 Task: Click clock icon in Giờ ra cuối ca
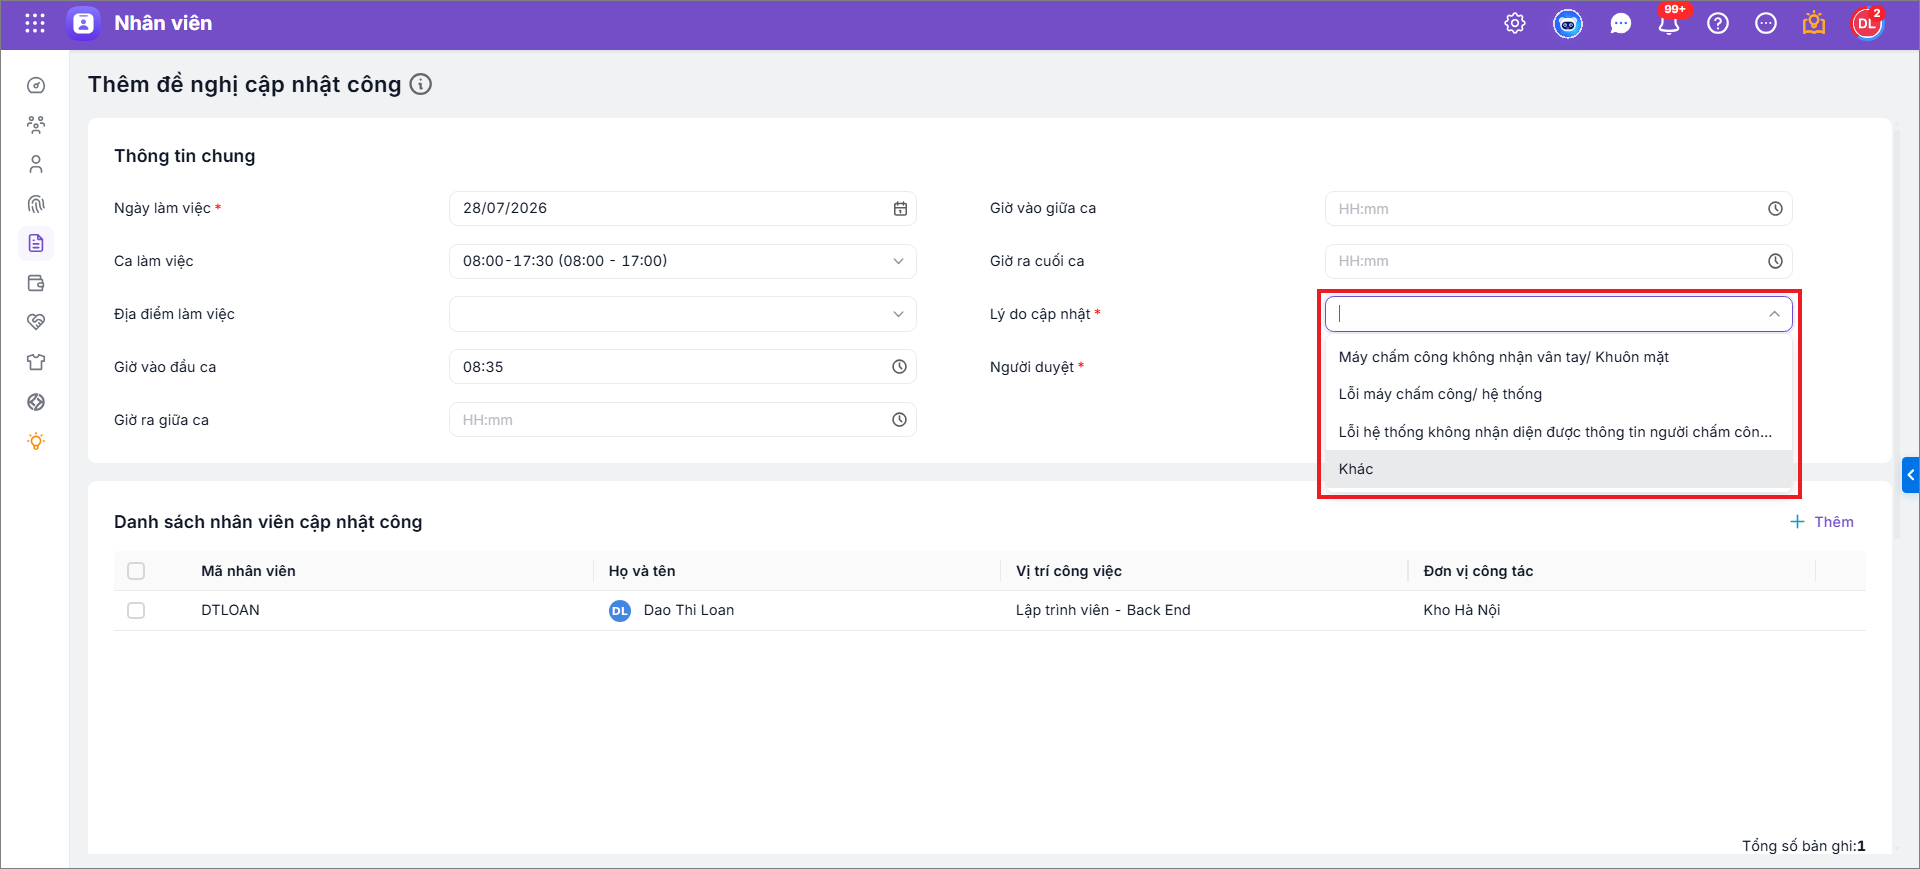coord(1775,261)
